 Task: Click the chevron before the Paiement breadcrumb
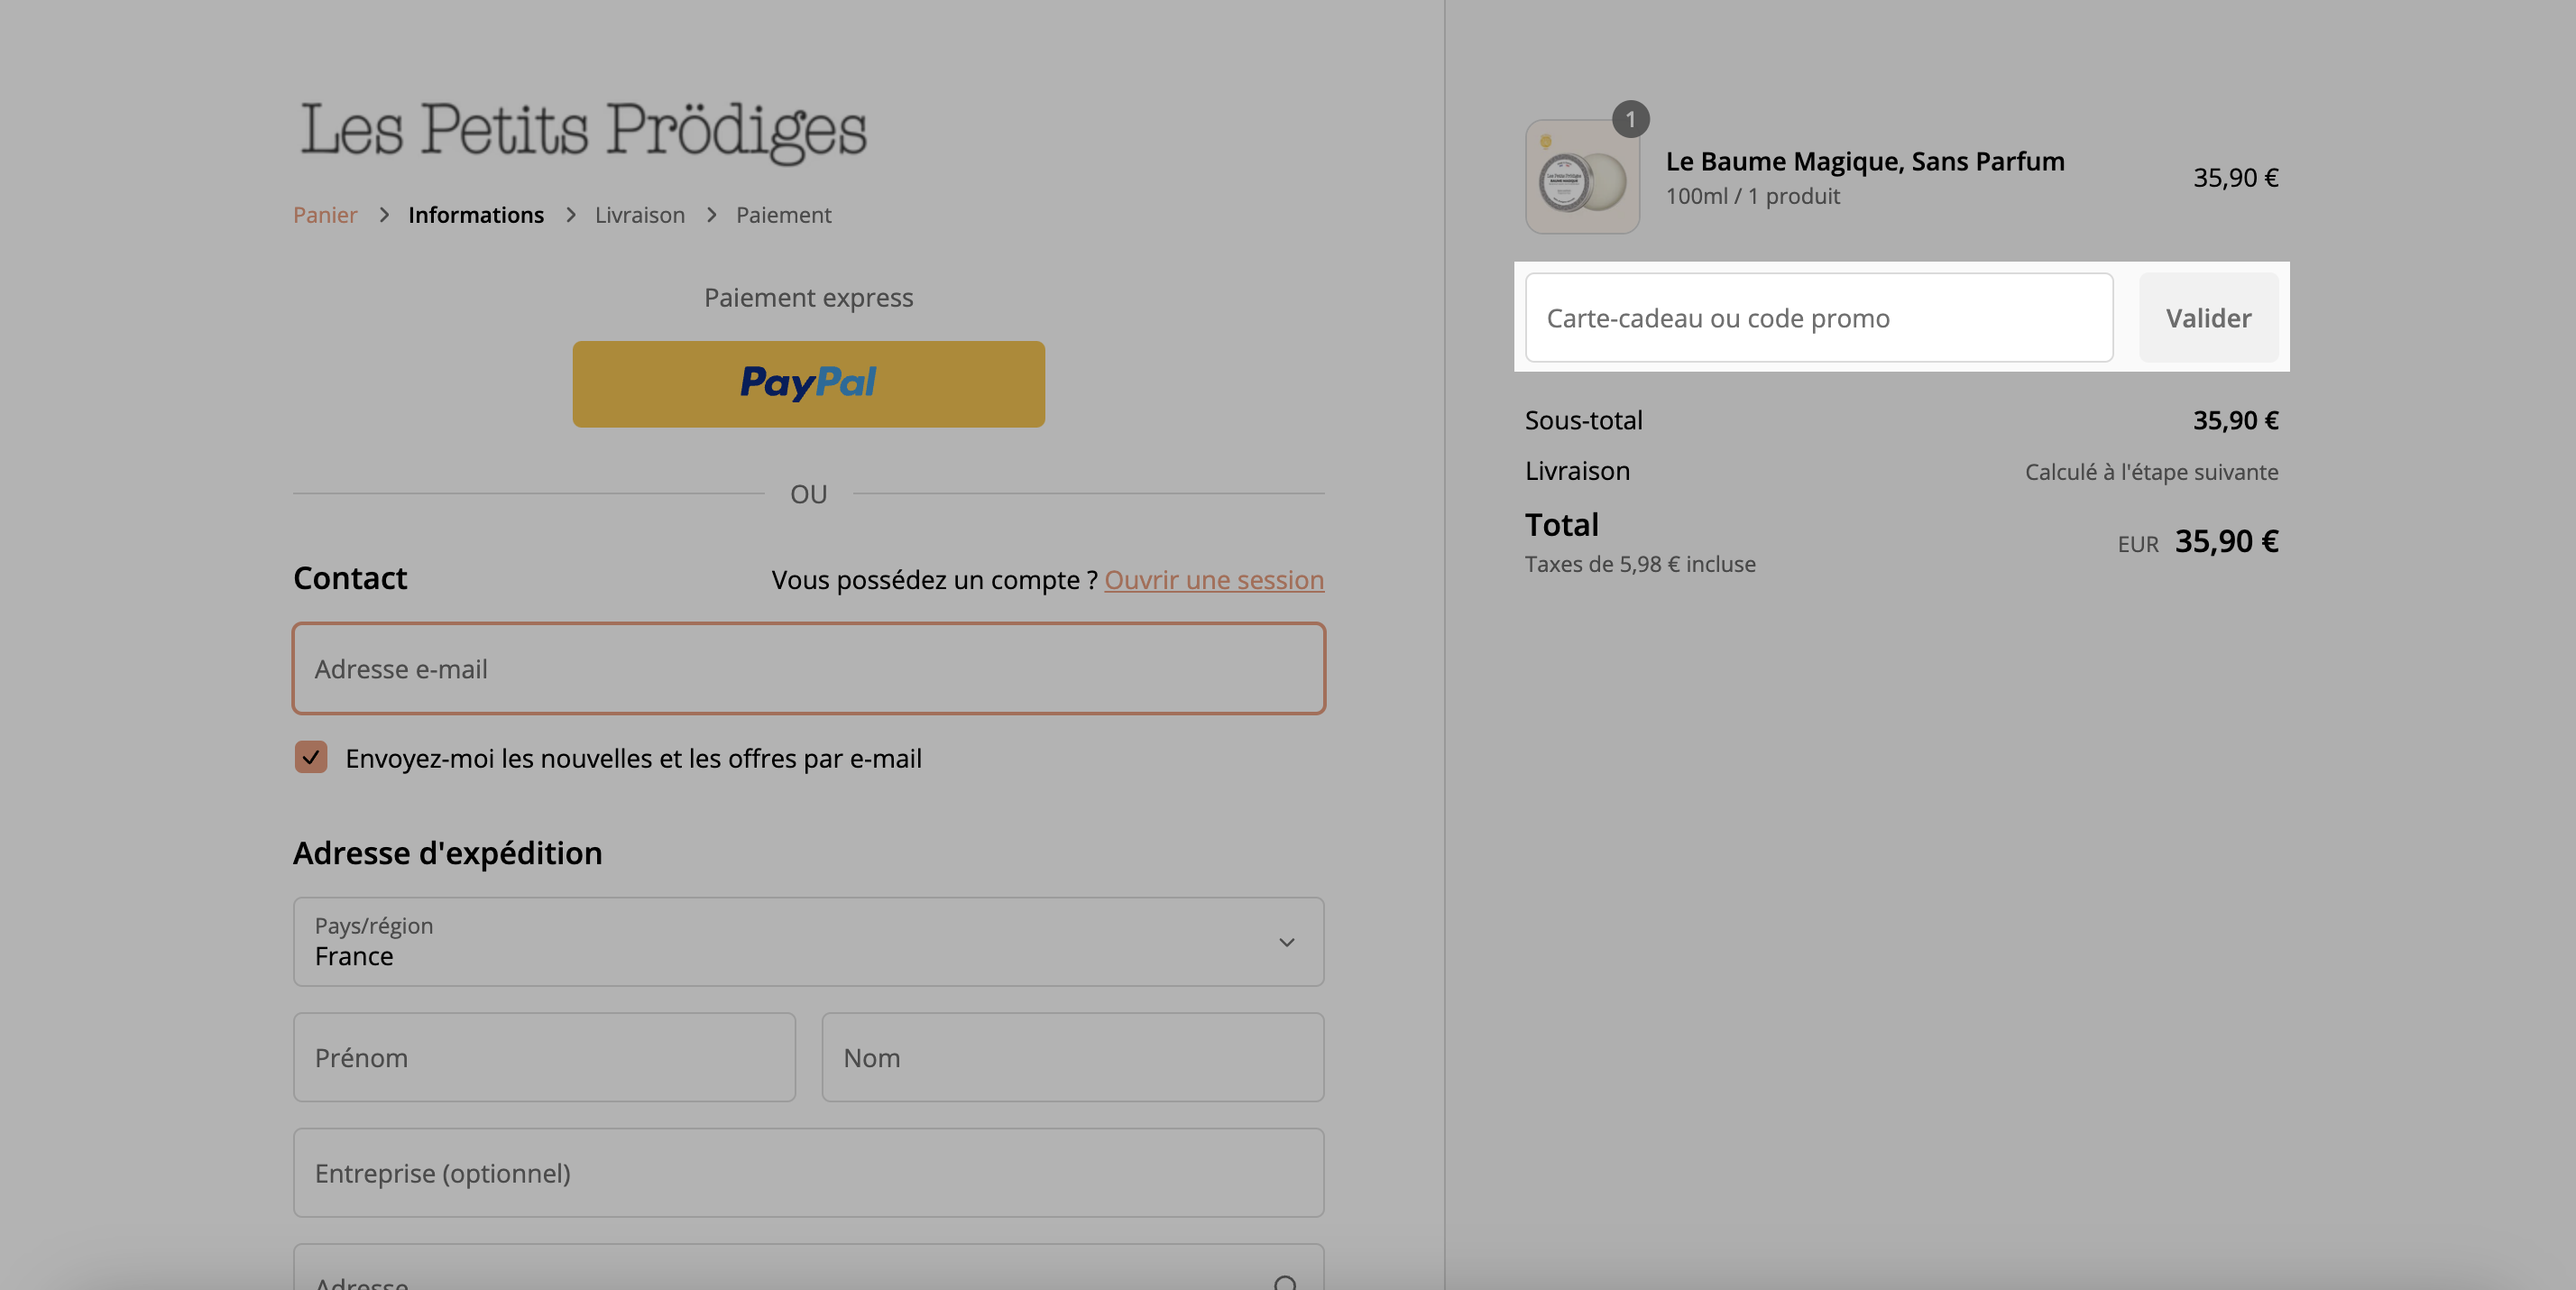pyautogui.click(x=712, y=215)
